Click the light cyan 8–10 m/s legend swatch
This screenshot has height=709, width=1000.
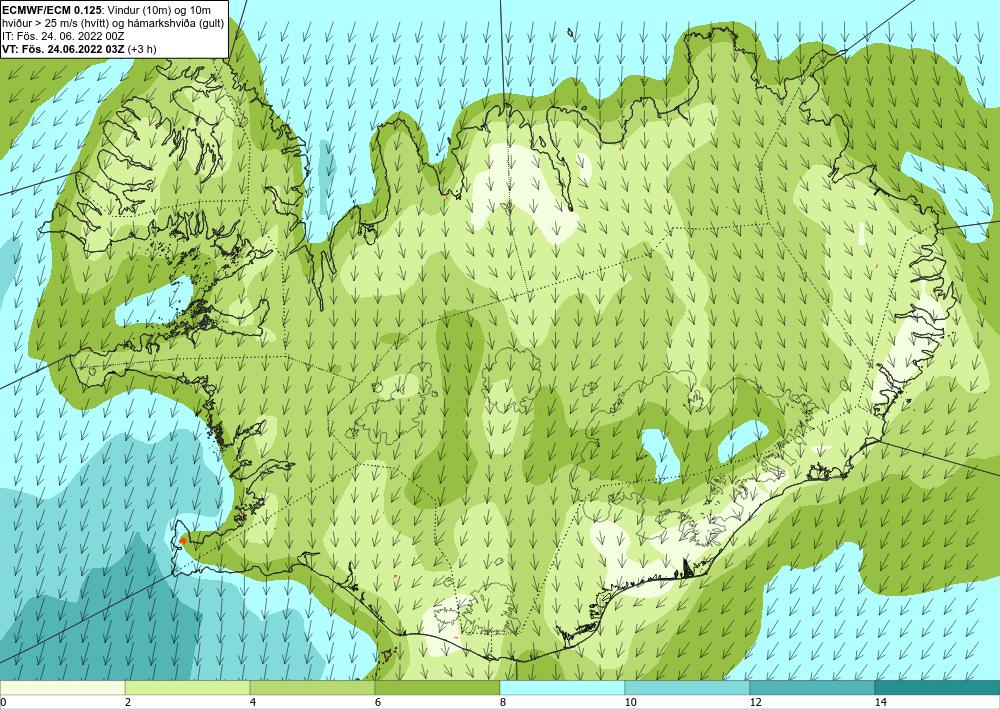pyautogui.click(x=562, y=687)
